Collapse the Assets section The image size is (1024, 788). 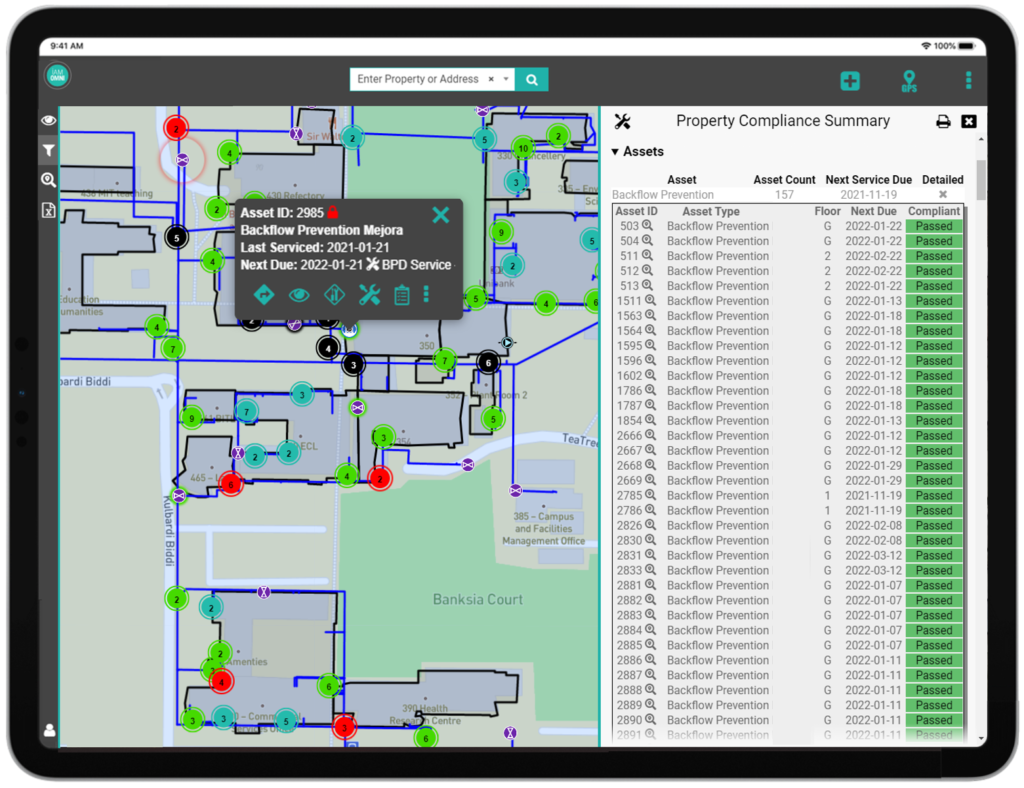616,152
